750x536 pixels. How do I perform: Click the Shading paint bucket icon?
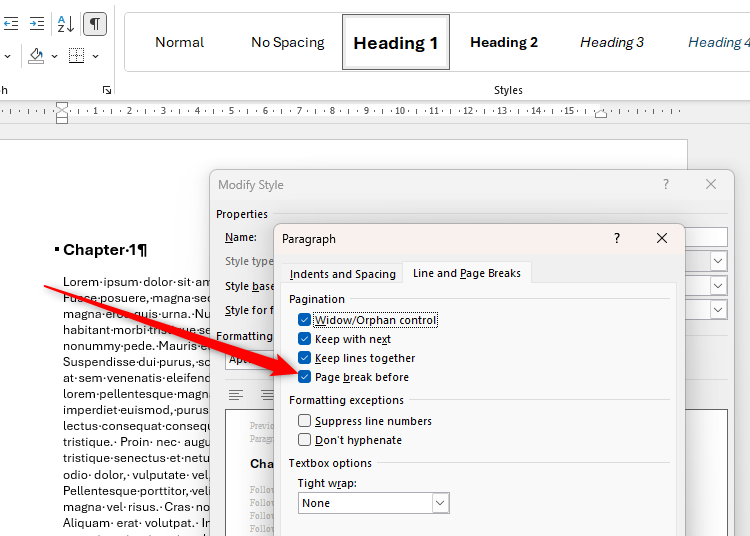[36, 56]
